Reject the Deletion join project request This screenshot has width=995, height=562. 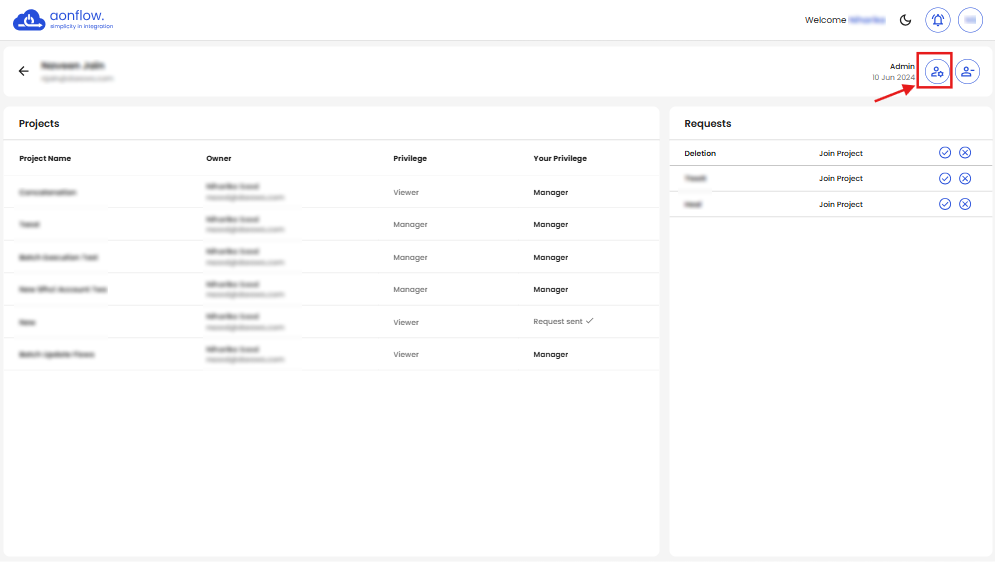click(x=965, y=152)
